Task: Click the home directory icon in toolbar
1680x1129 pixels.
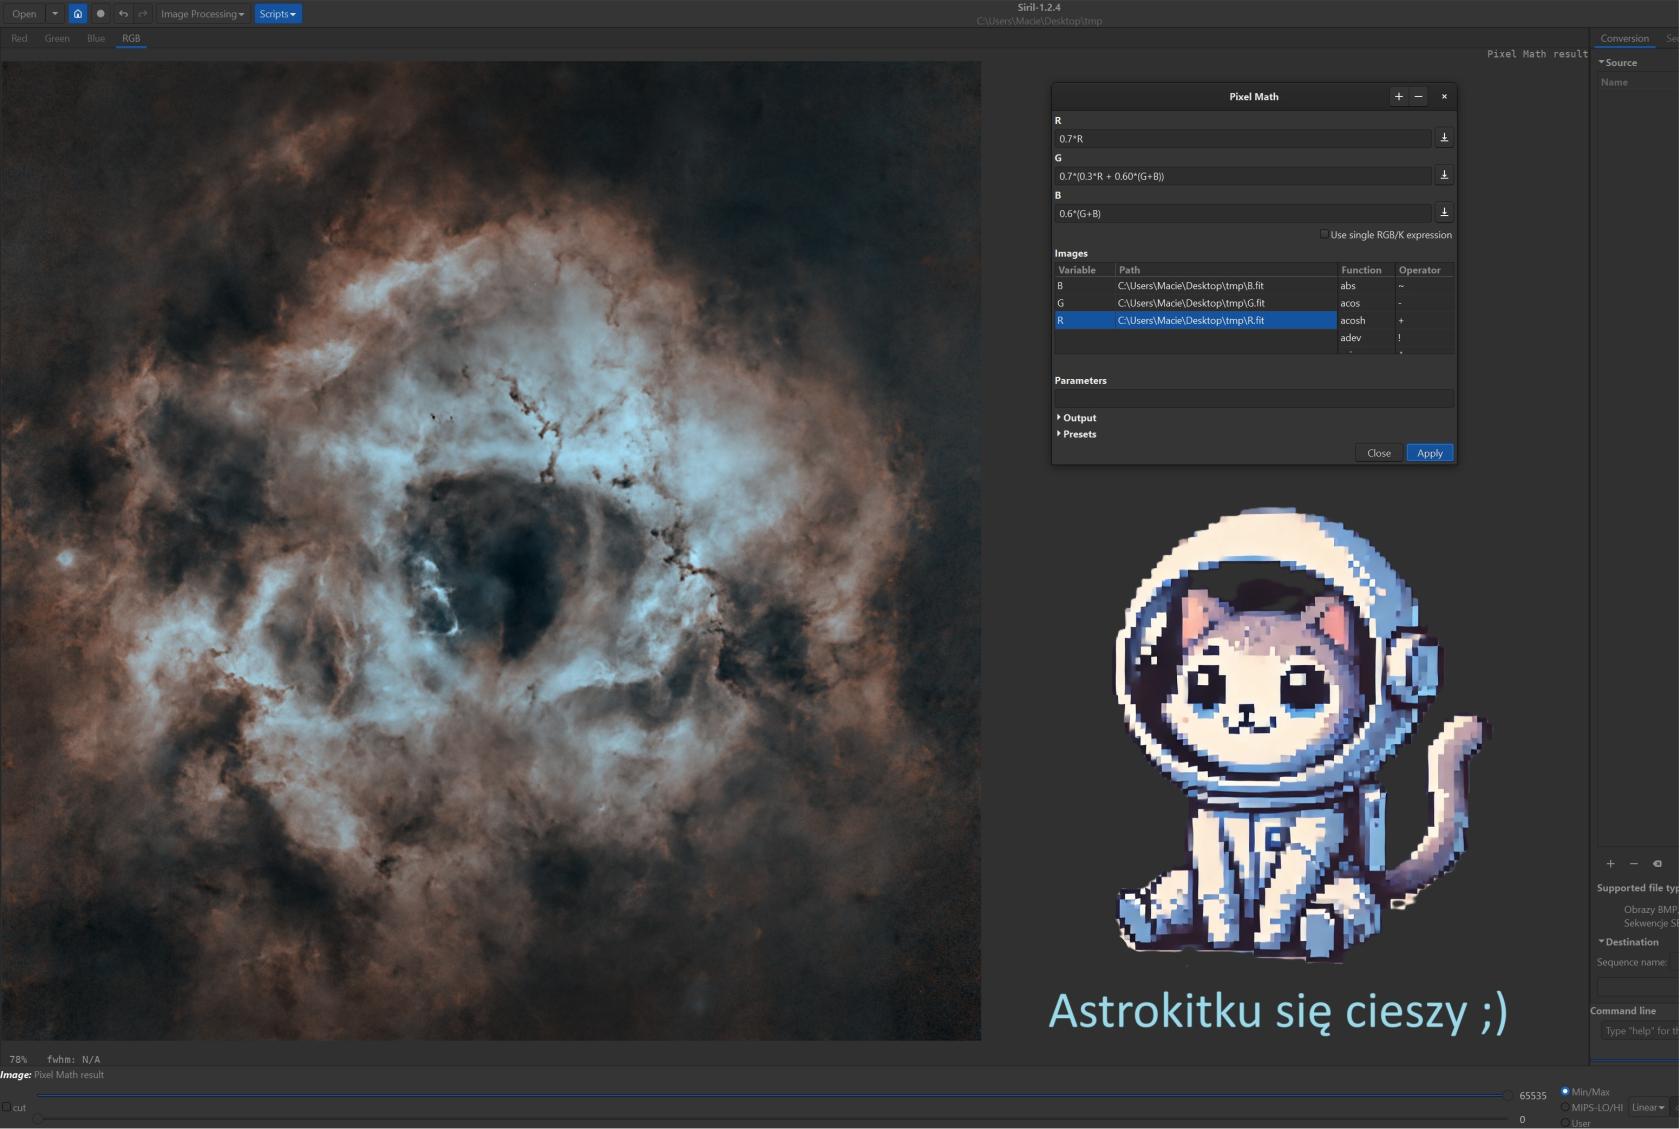Action: [x=78, y=14]
